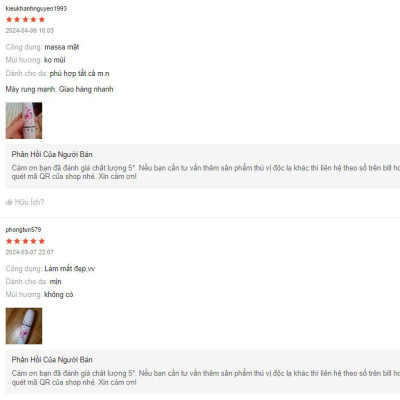Screen dimensions: 400x400
Task: Open phongtun579's review photo thumbnail
Action: 24,326
